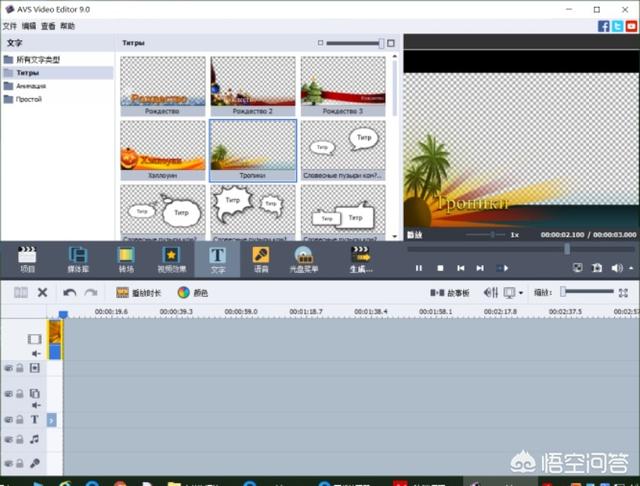The image size is (640, 486).
Task: Open the 编辑 (Edit) menu
Action: click(28, 25)
